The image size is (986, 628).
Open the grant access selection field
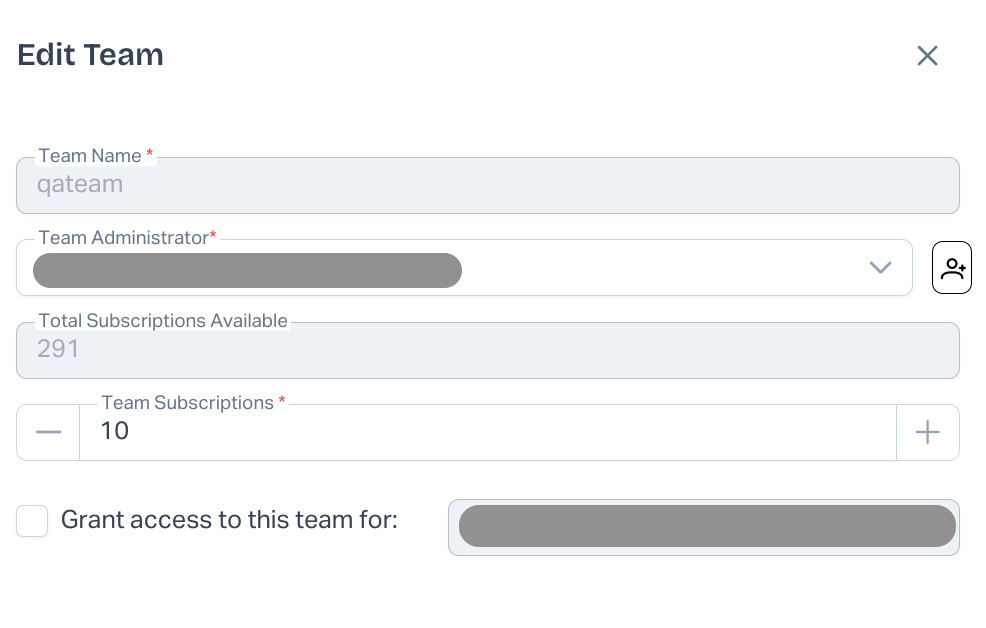tap(704, 527)
